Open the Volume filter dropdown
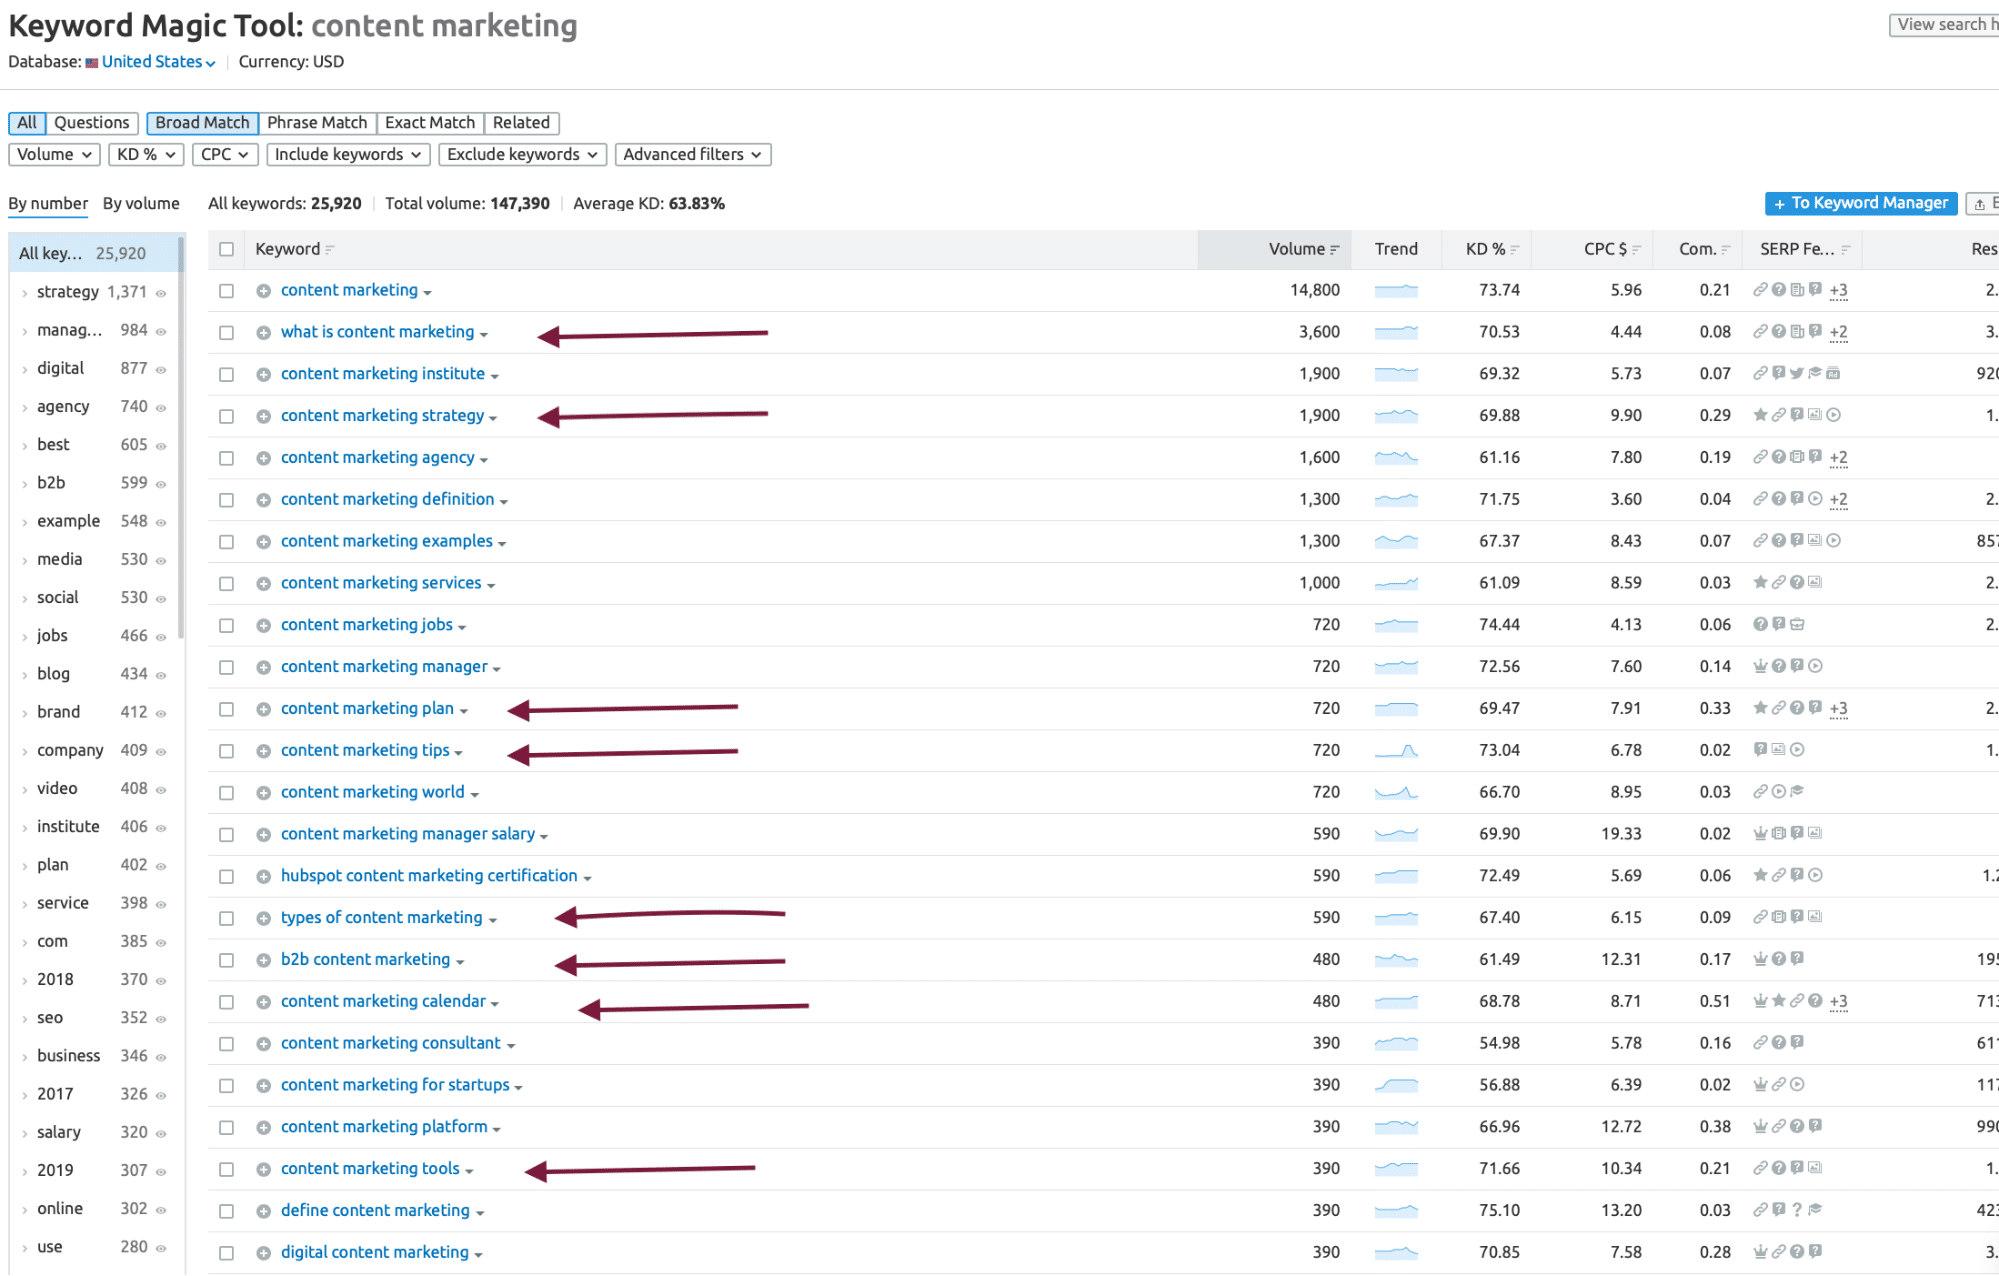This screenshot has width=1999, height=1276. pyautogui.click(x=54, y=155)
